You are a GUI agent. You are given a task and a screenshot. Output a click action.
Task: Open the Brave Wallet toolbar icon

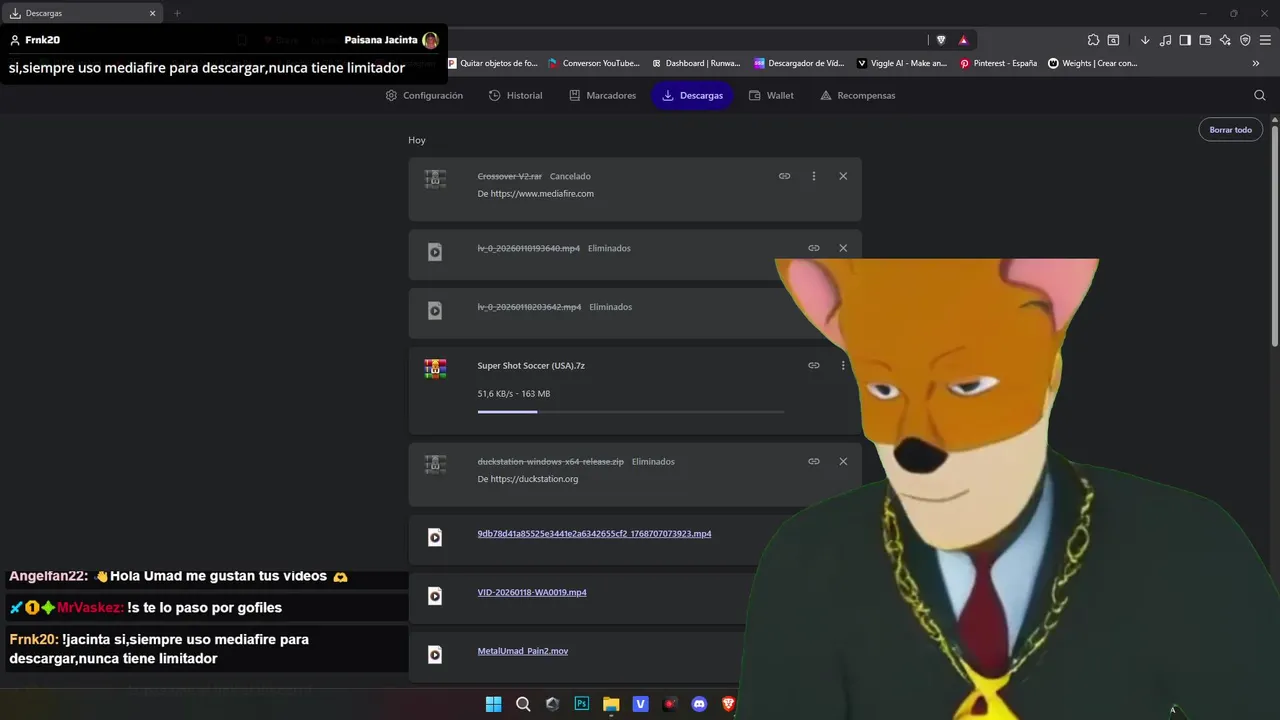[x=1205, y=40]
